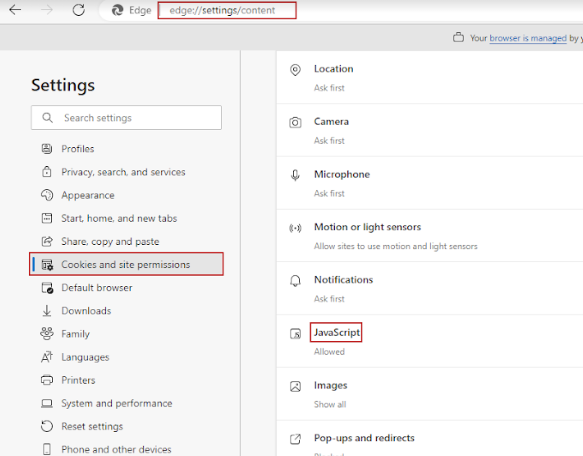Open Phone and other devices
Viewport: 583px width, 456px height.
[116, 449]
